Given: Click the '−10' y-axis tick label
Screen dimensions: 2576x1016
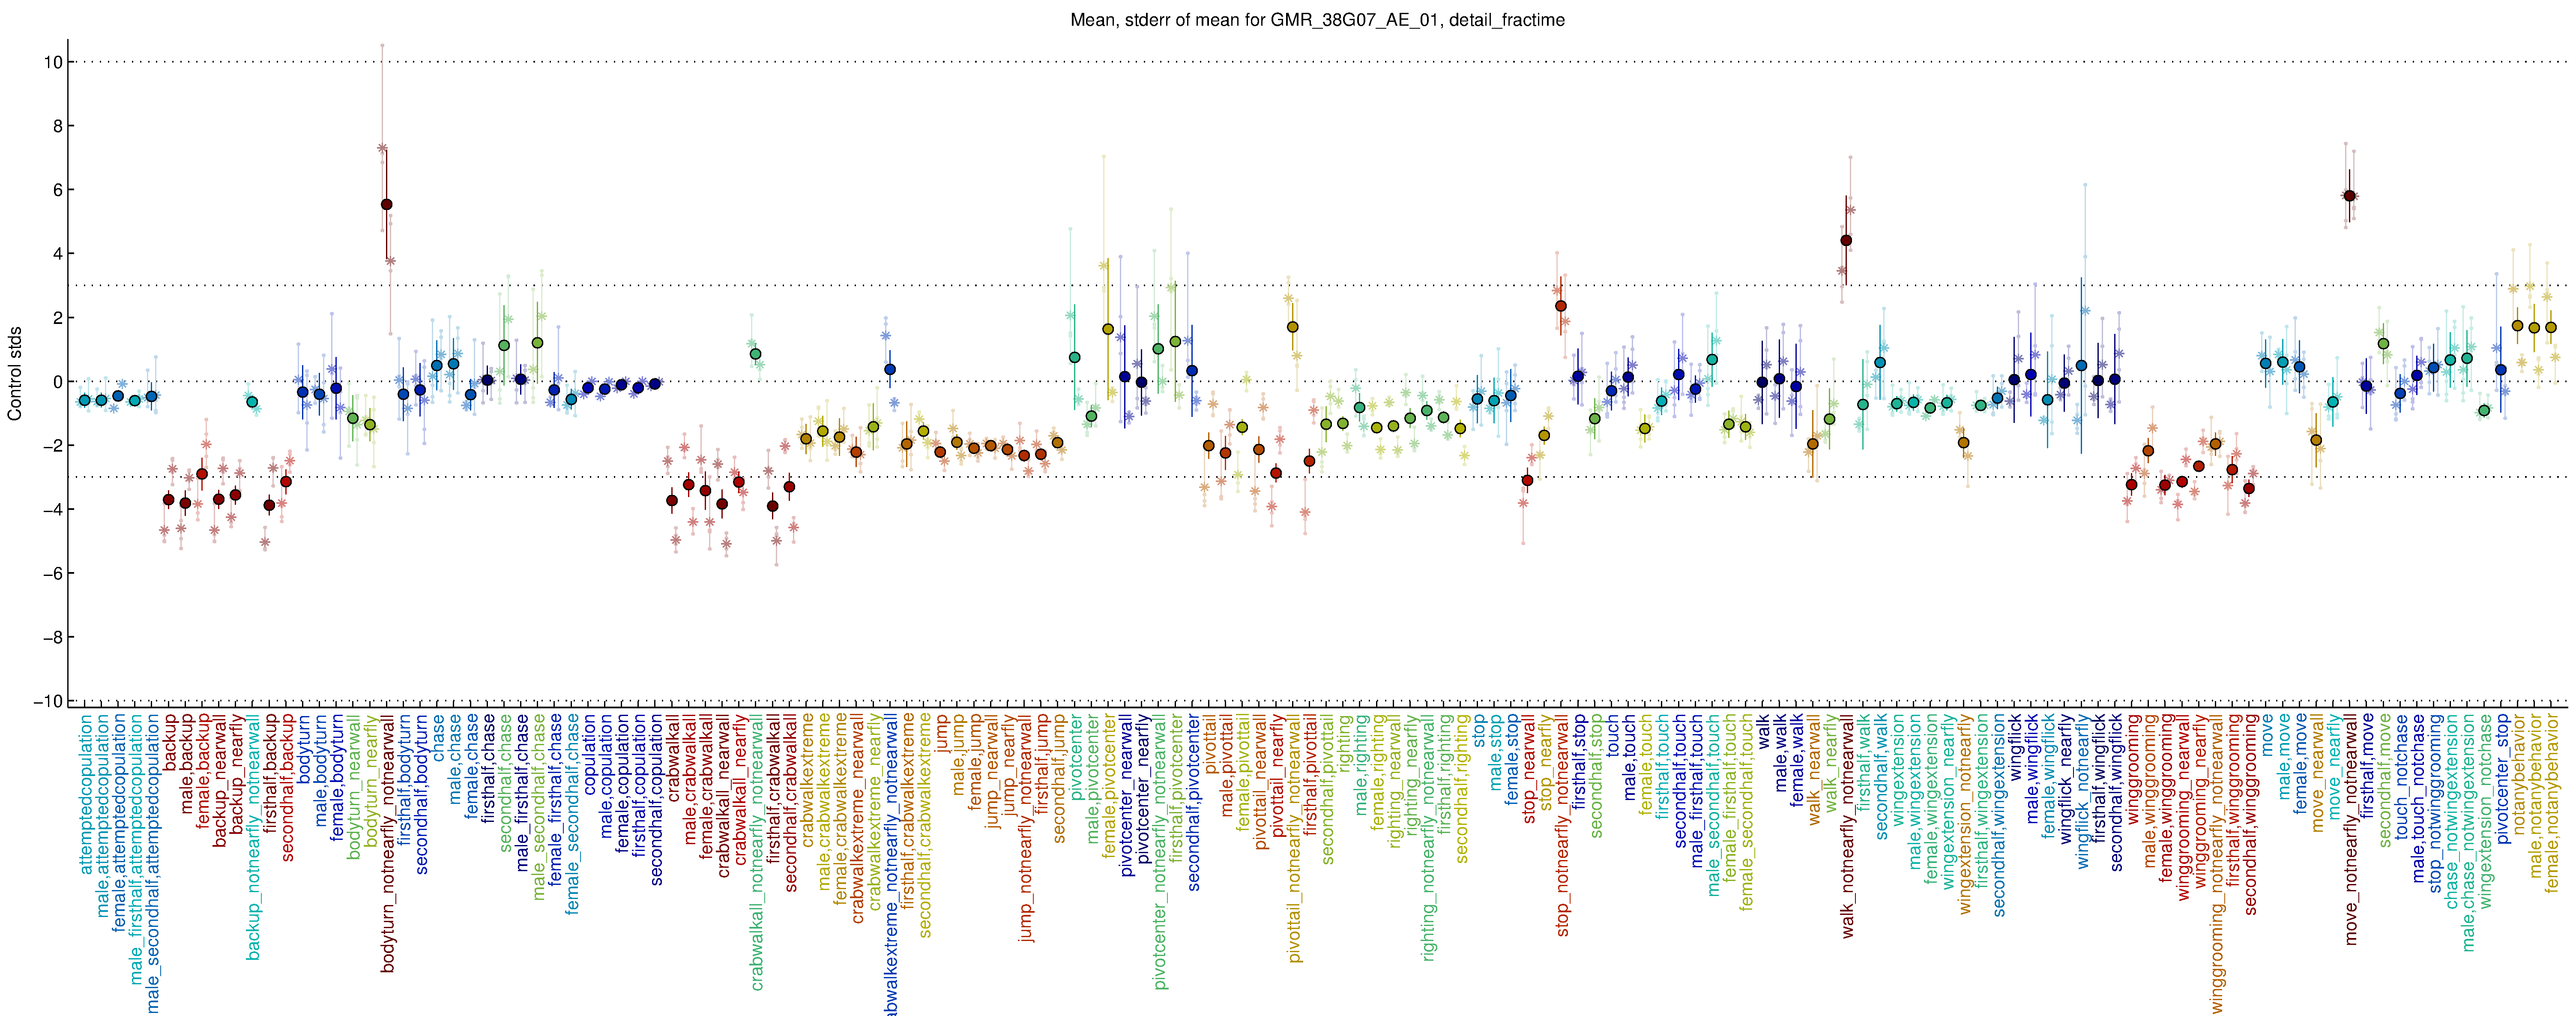Looking at the screenshot, I should click(48, 701).
